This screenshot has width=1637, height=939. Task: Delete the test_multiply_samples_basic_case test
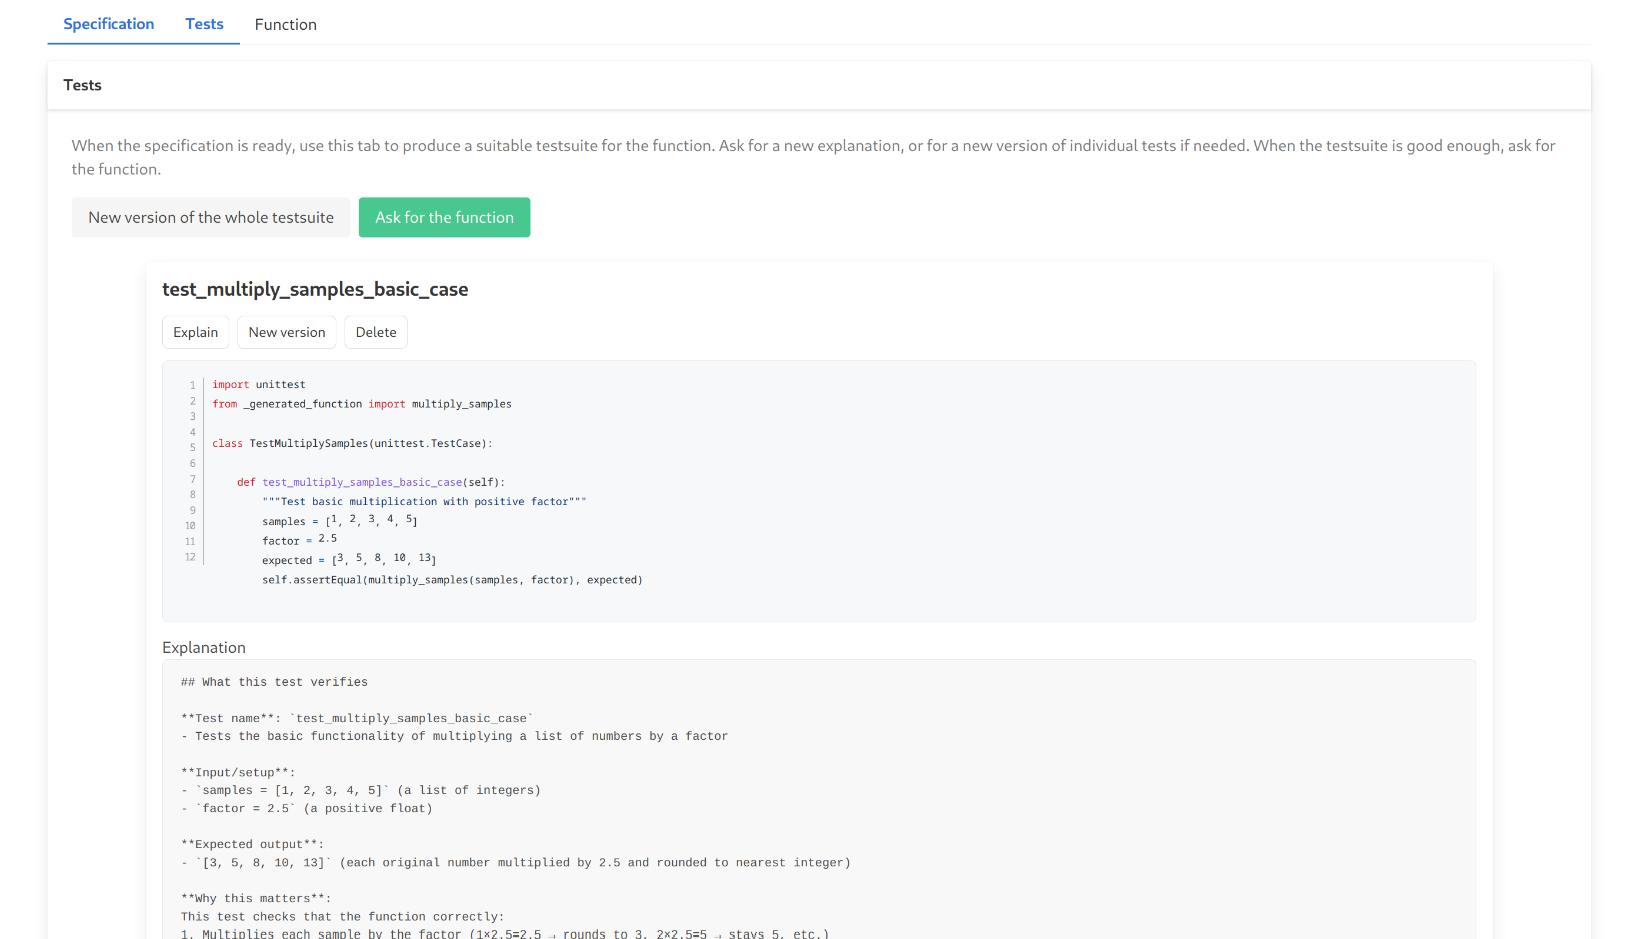376,333
